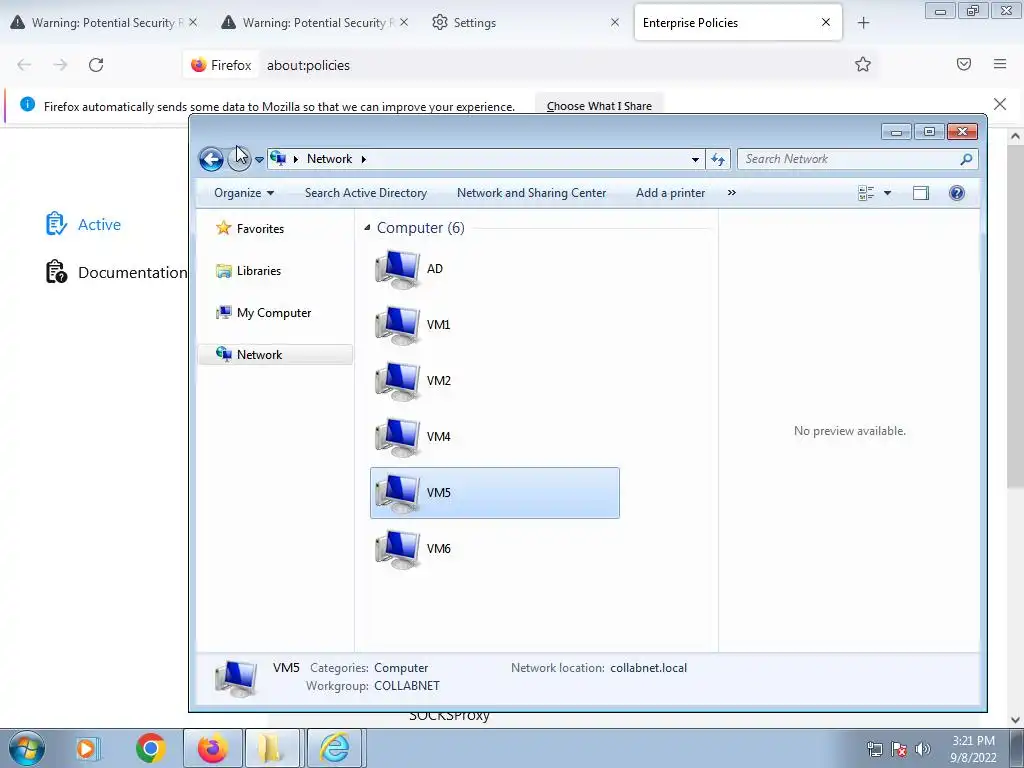Click the Action Center flag tray icon
Image resolution: width=1024 pixels, height=768 pixels.
click(x=899, y=749)
